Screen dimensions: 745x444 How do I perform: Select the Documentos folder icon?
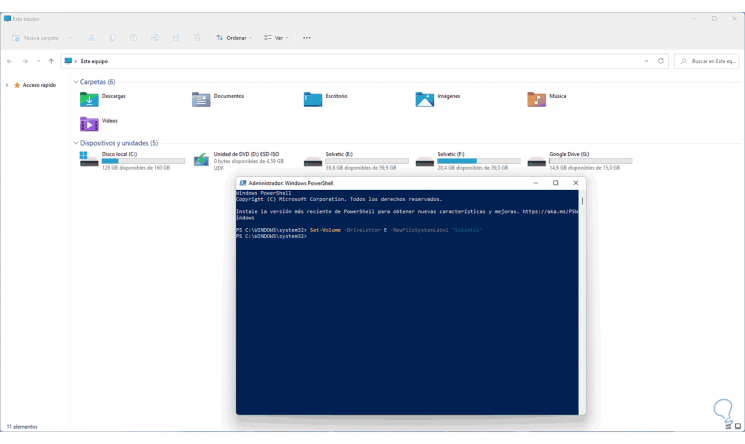[x=201, y=99]
